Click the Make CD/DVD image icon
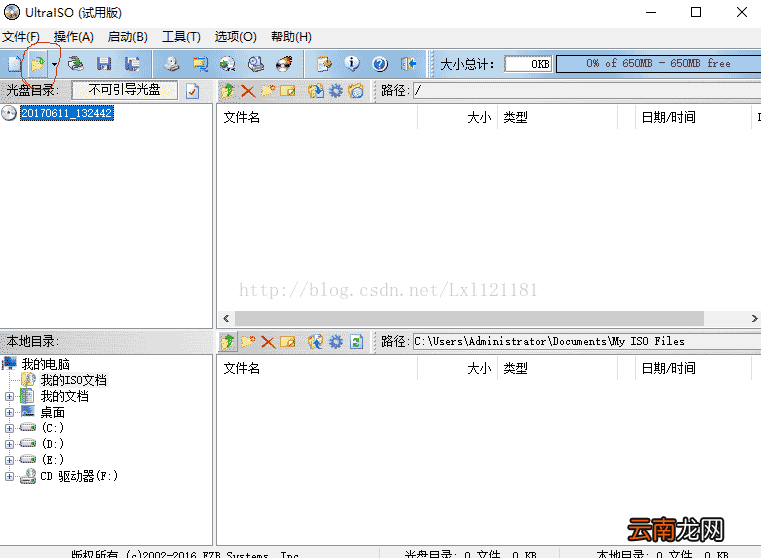761x558 pixels. pyautogui.click(x=171, y=64)
